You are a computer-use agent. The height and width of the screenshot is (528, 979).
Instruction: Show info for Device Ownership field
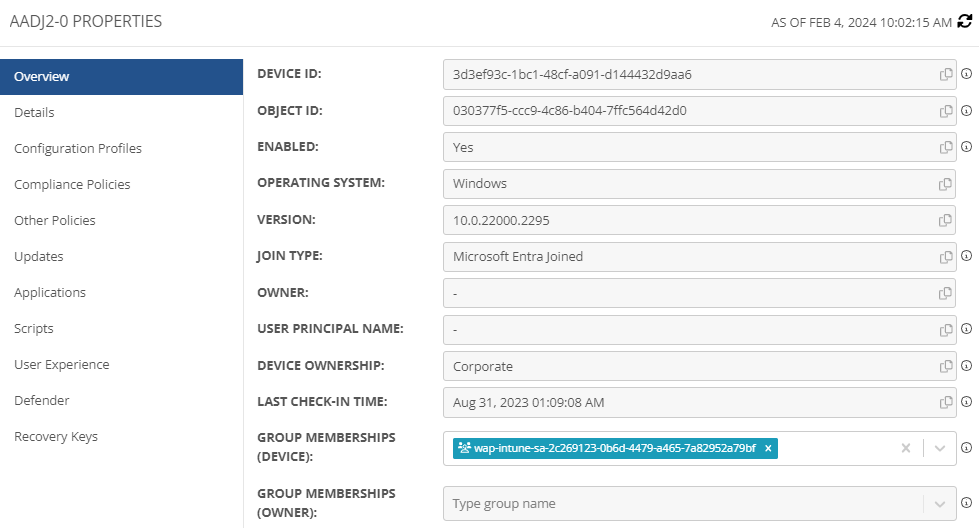click(967, 366)
